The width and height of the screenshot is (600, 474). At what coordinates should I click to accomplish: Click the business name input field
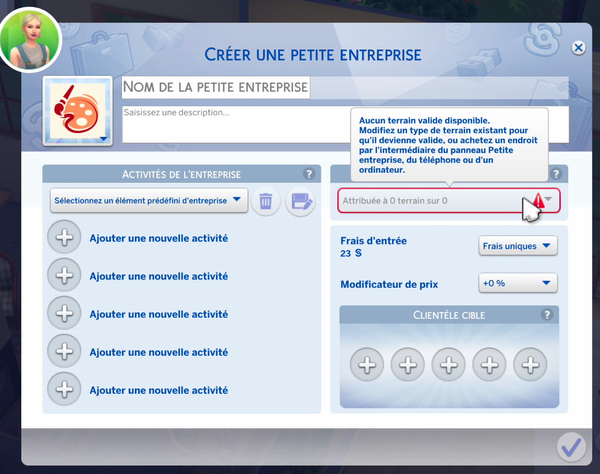pyautogui.click(x=215, y=88)
